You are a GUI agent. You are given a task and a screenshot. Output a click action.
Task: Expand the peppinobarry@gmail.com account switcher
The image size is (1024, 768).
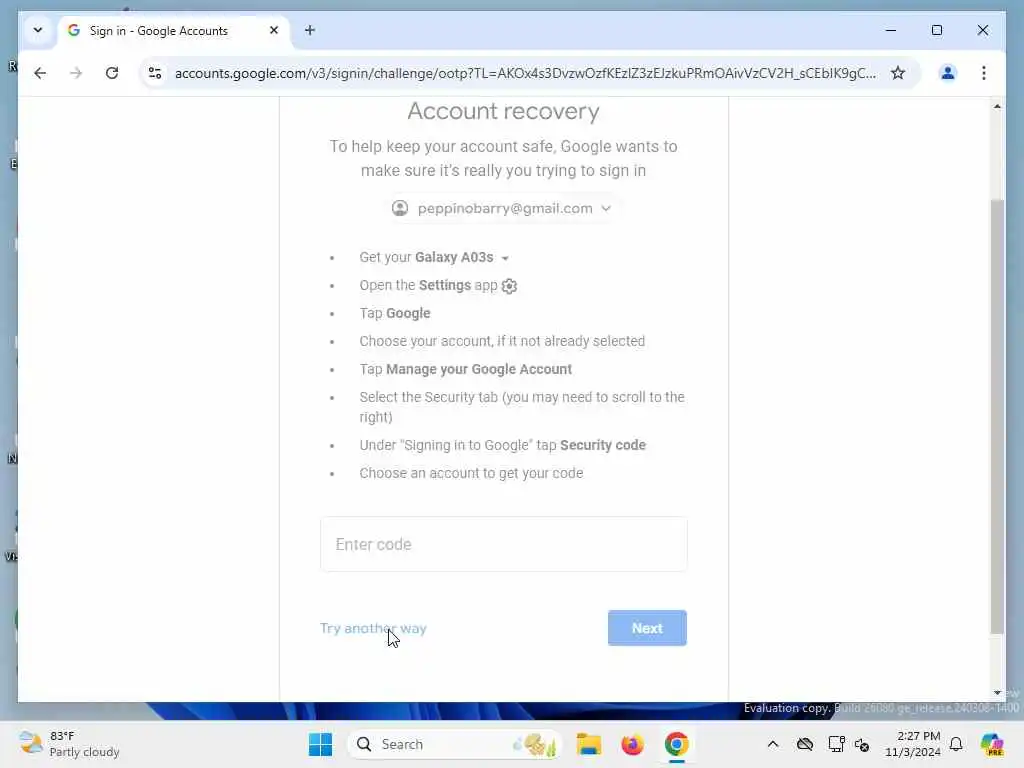[502, 208]
